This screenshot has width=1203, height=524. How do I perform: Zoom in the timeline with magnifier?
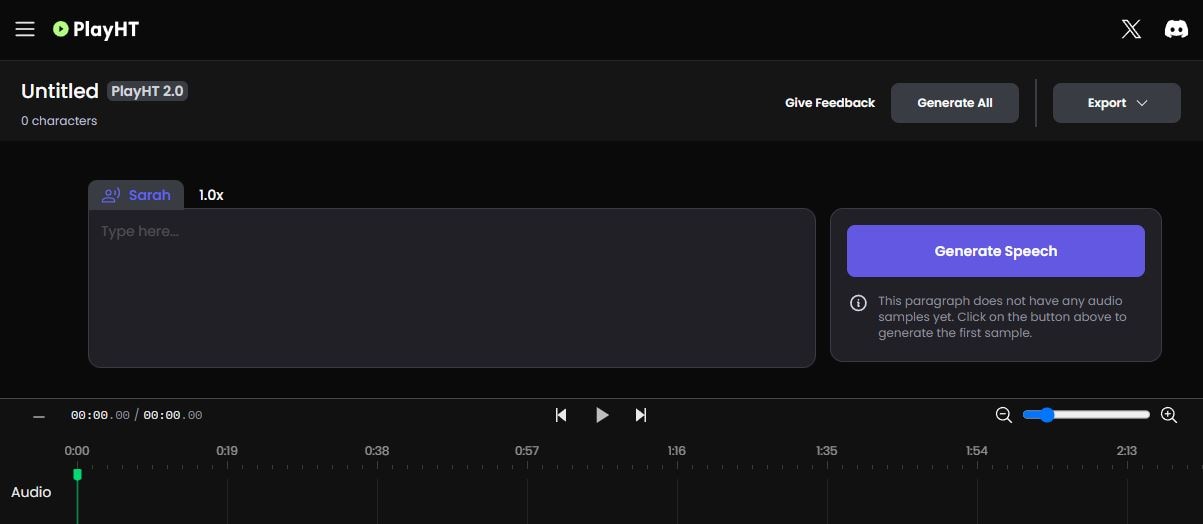click(x=1168, y=415)
